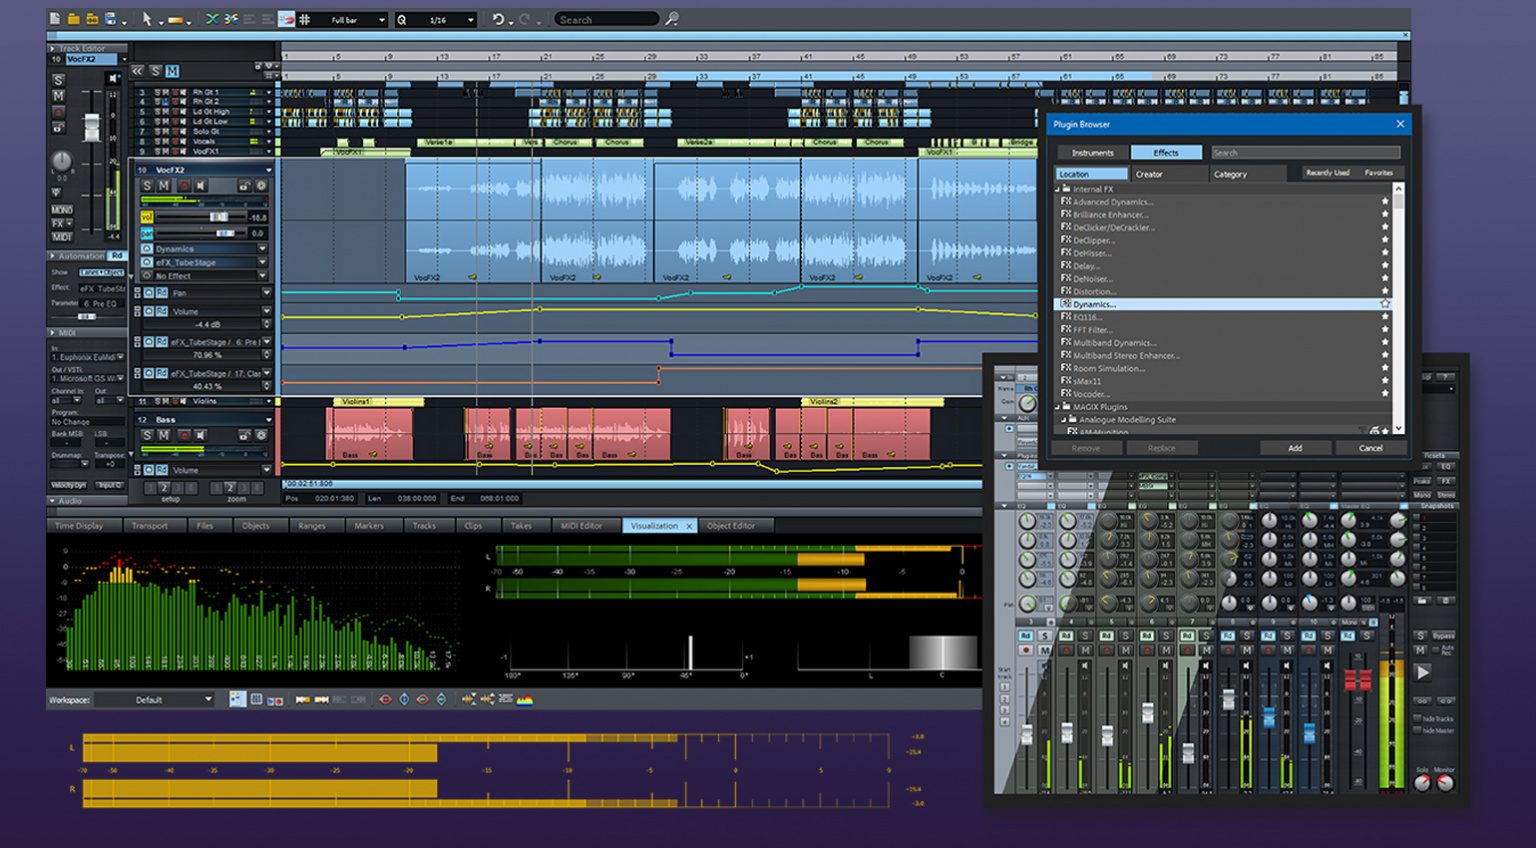Select the Instruments tab in Plugin Browser
The width and height of the screenshot is (1536, 848).
tap(1092, 153)
